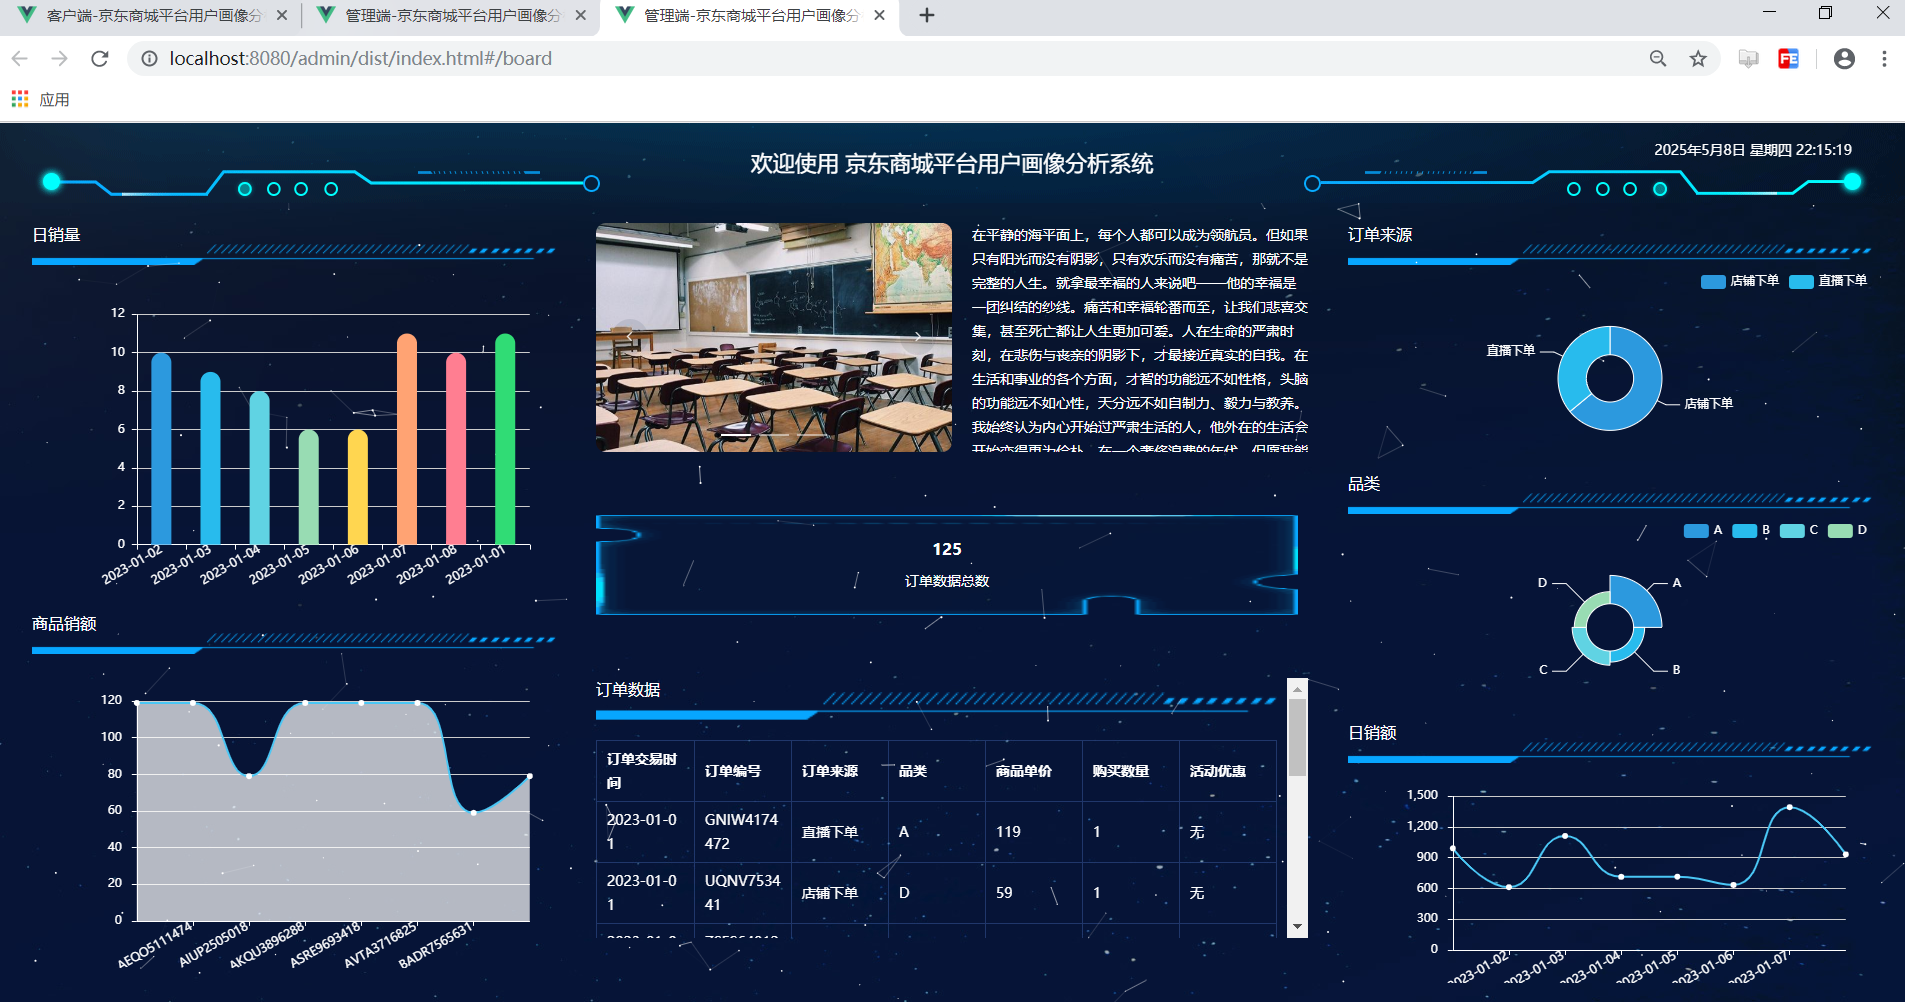Click the 商品单价 column header
This screenshot has height=1002, width=1905.
pos(1033,771)
